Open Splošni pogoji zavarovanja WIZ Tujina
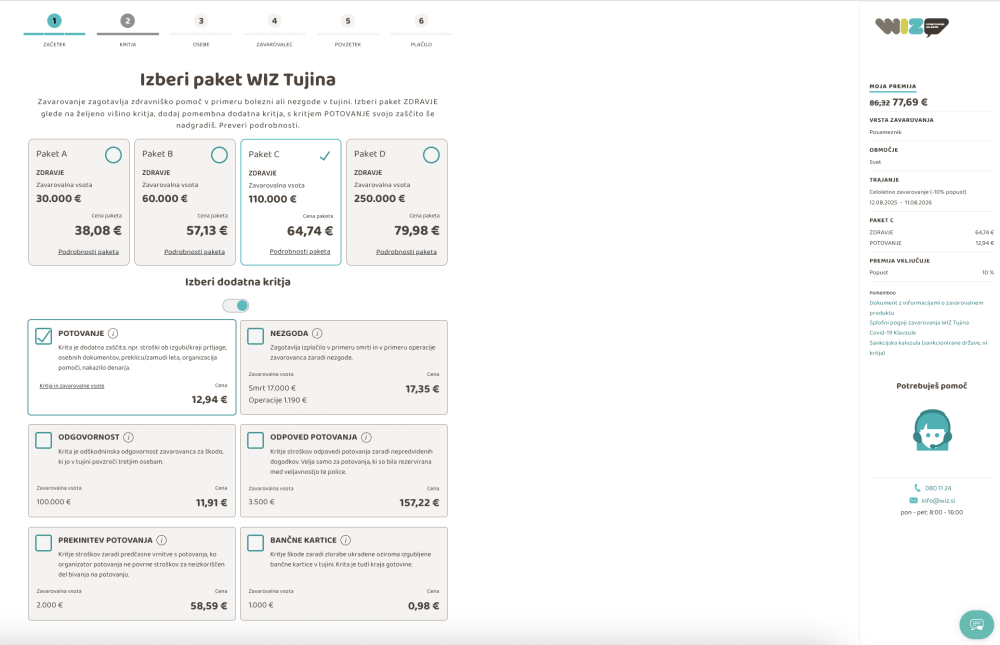This screenshot has width=1000, height=645. point(919,323)
